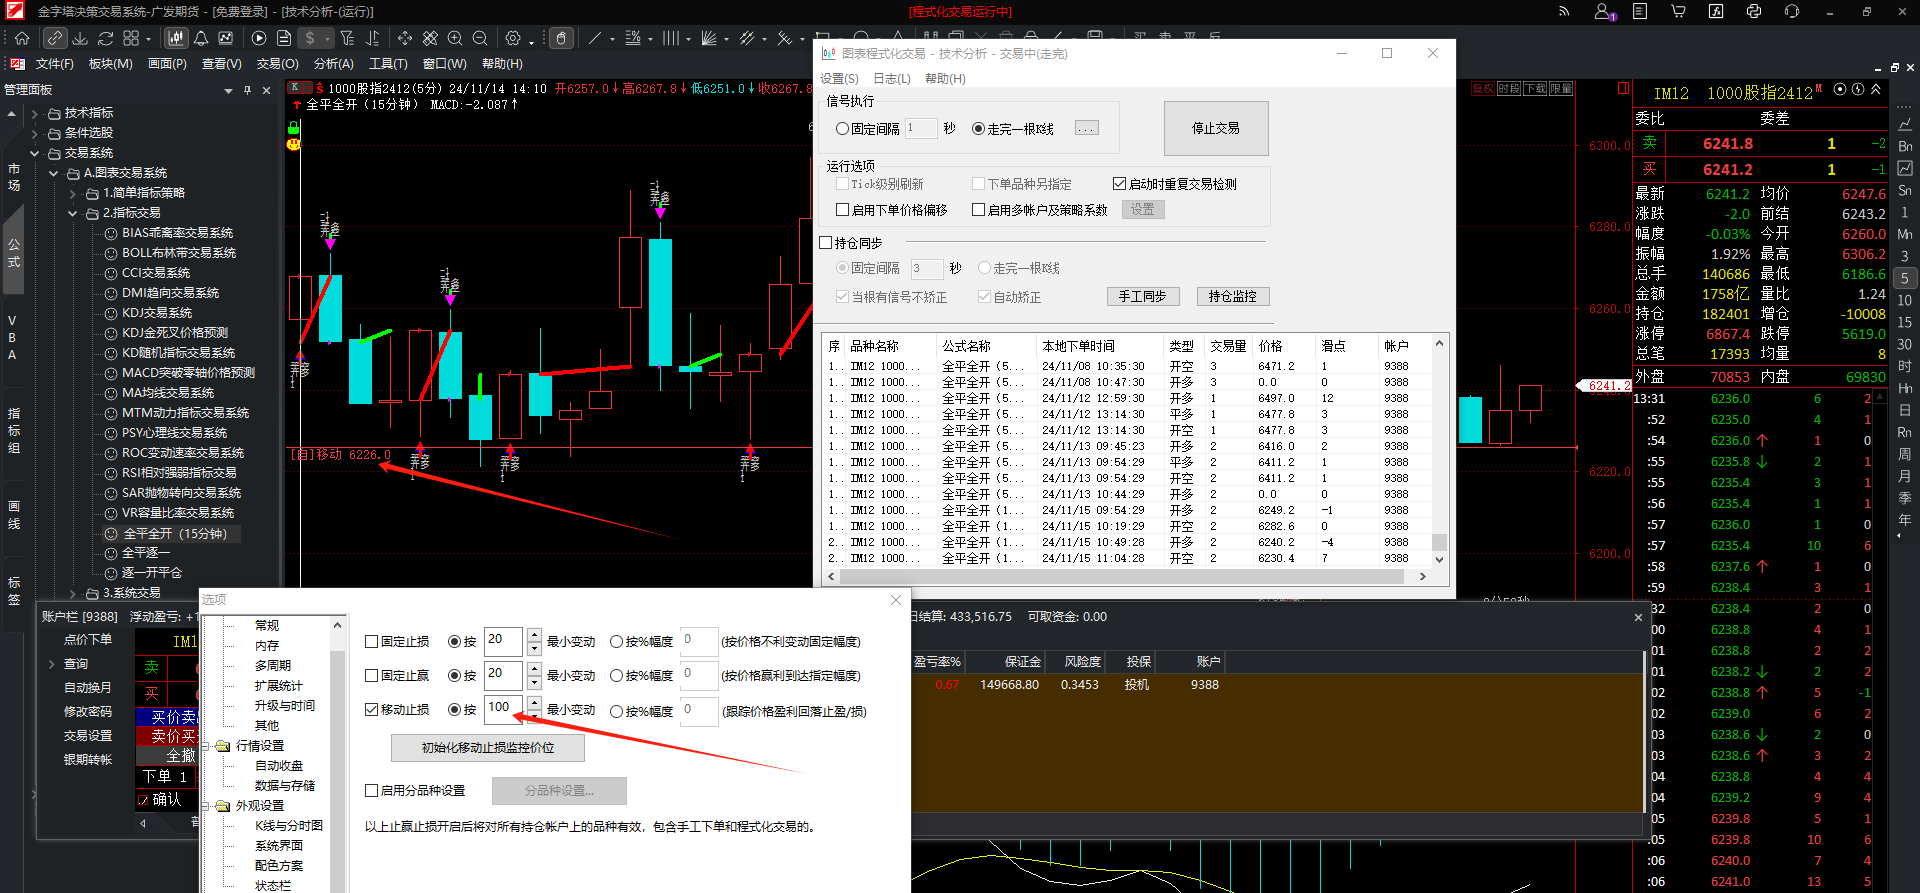The image size is (1920, 893).
Task: Click the candlestick chart toolbar icon
Action: [176, 38]
